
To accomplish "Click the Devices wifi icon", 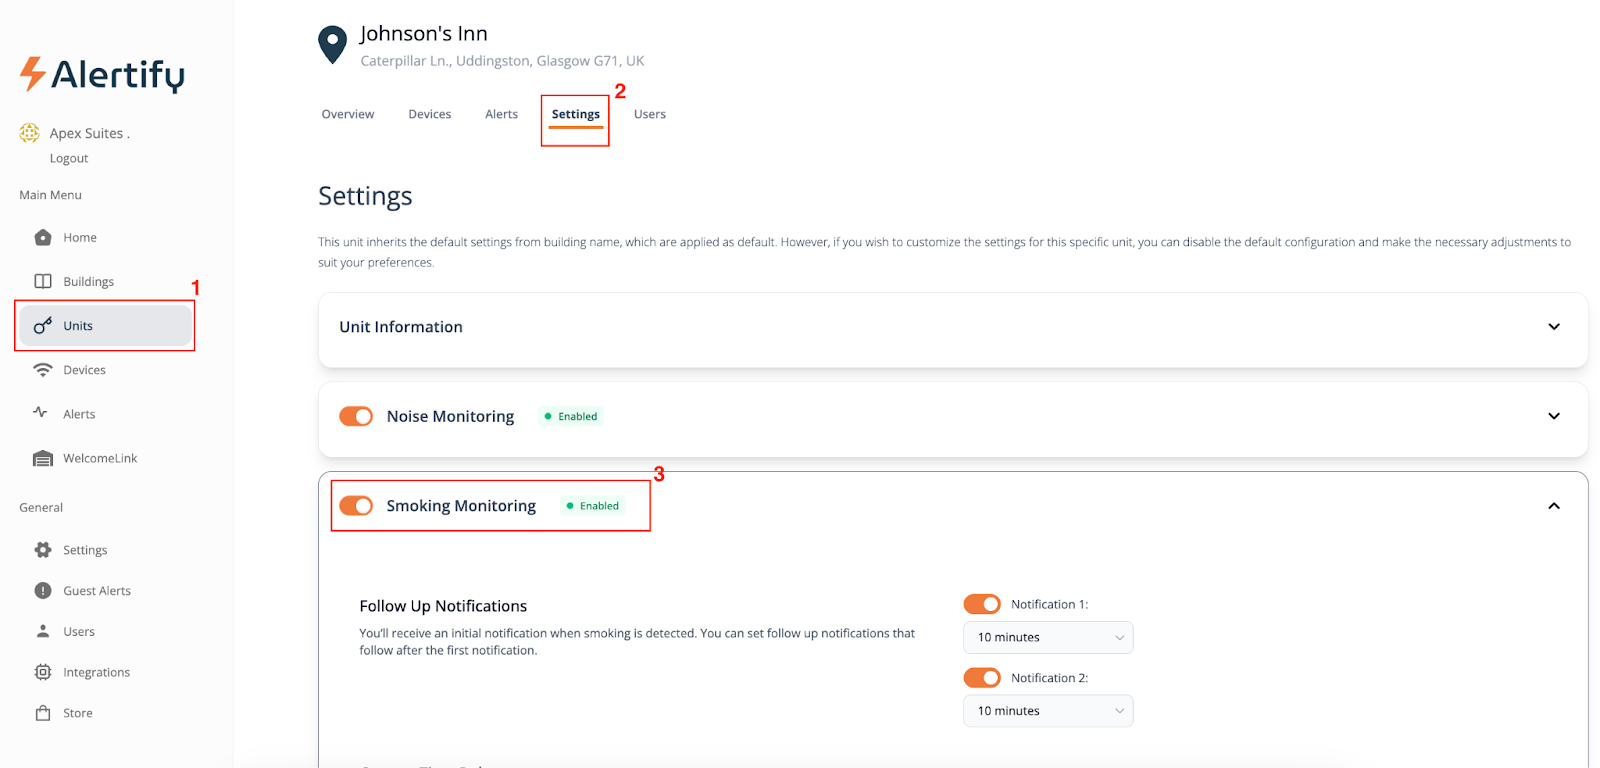I will 43,370.
